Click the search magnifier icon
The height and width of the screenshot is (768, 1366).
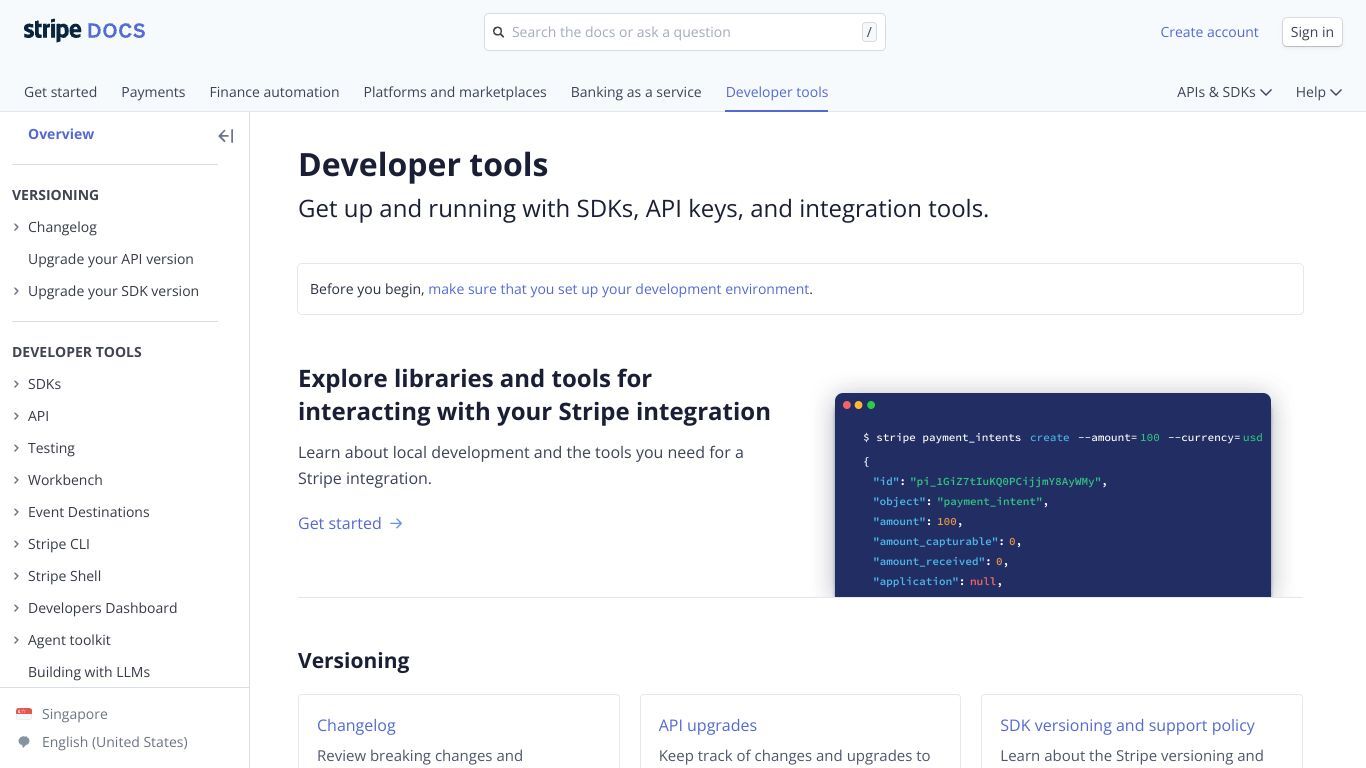499,32
